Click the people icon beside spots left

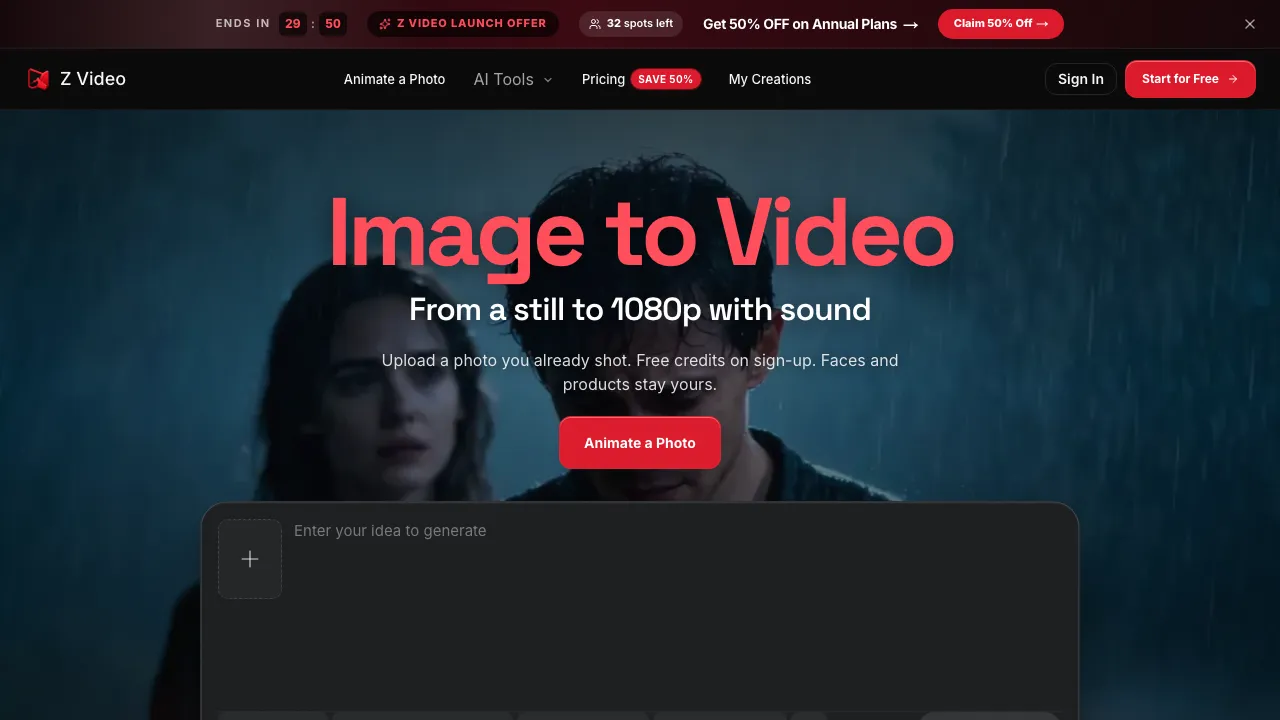pos(595,24)
